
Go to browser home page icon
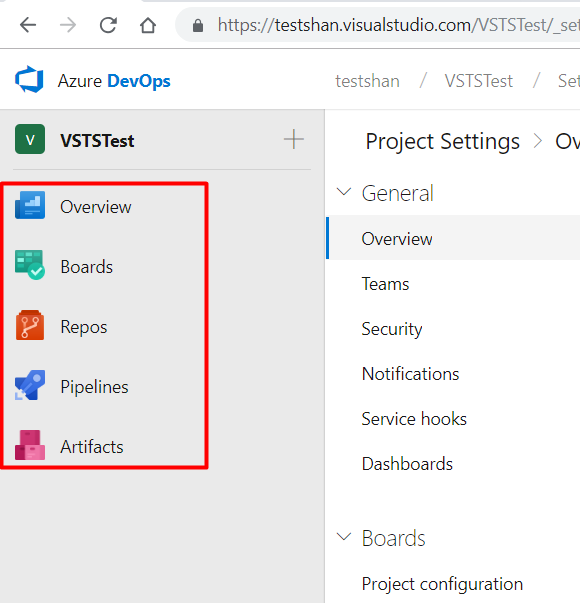pos(148,26)
